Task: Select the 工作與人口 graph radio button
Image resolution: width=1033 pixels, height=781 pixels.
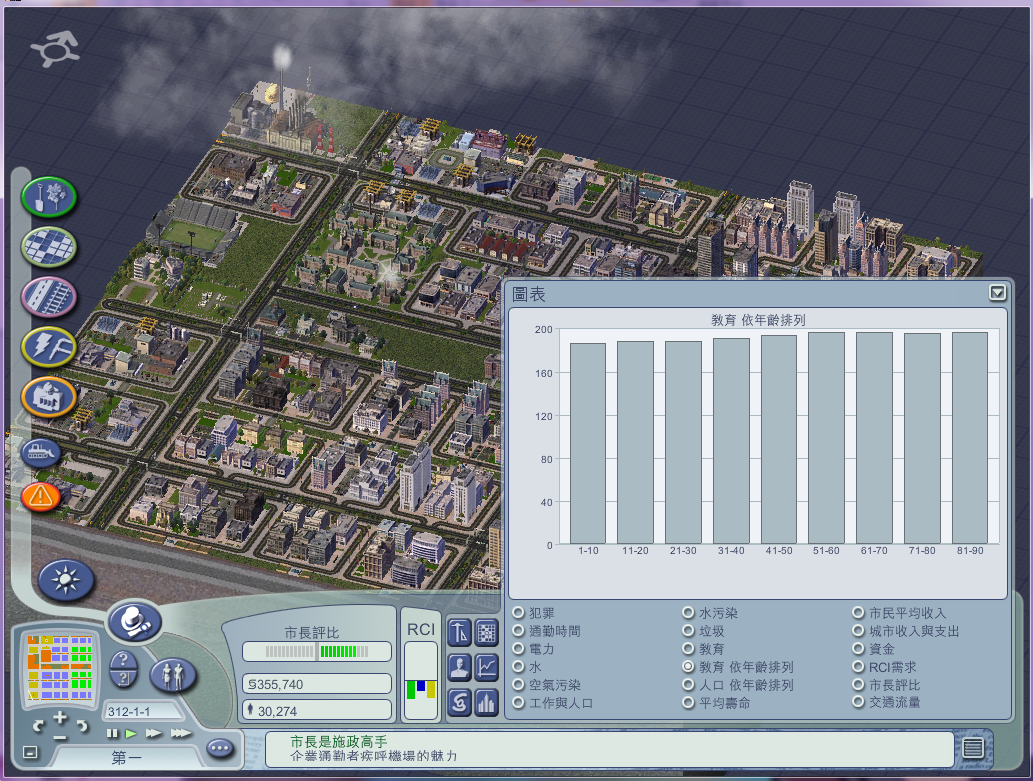Action: (x=518, y=703)
